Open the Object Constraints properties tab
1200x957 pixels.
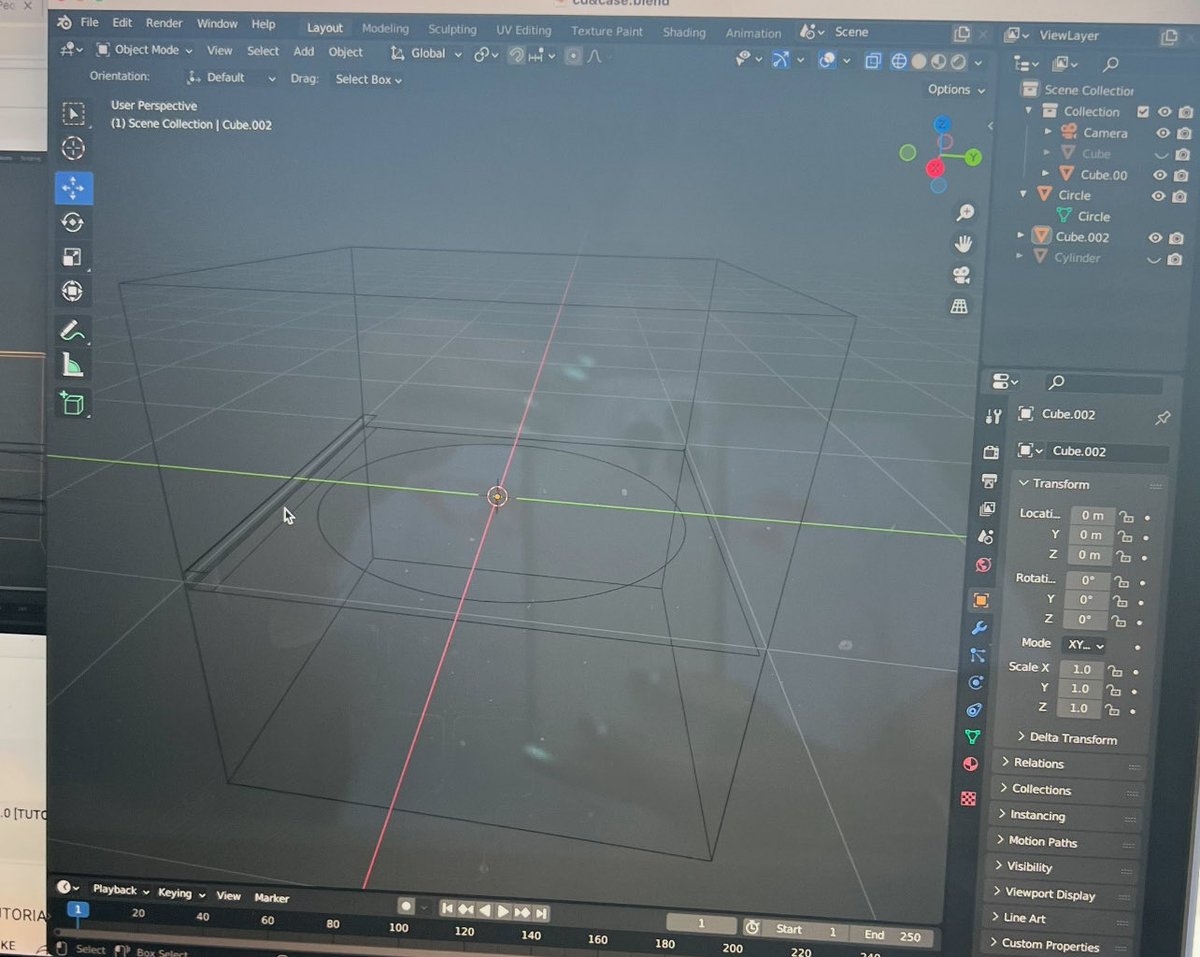[974, 709]
